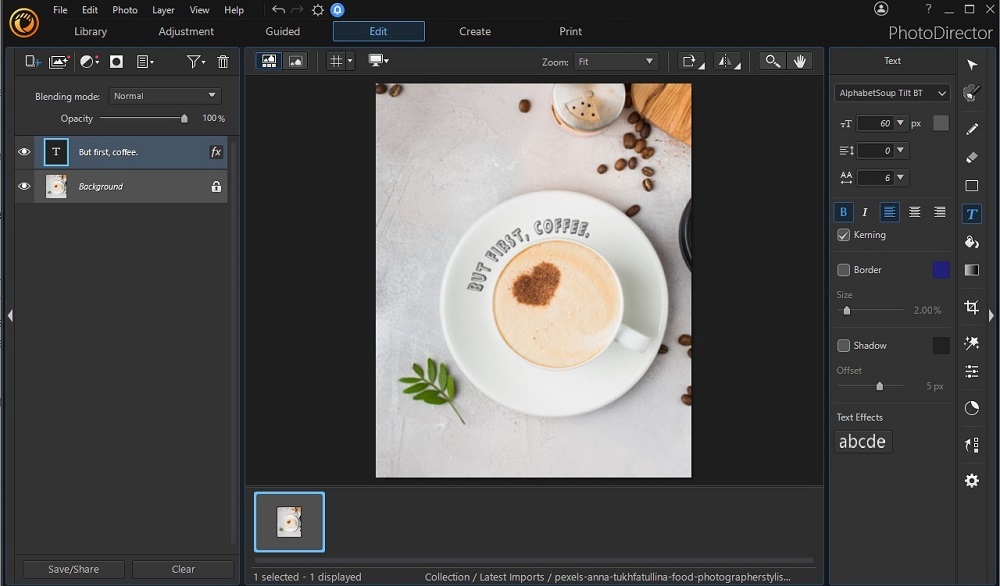Open the Zoom level dropdown

(x=617, y=61)
